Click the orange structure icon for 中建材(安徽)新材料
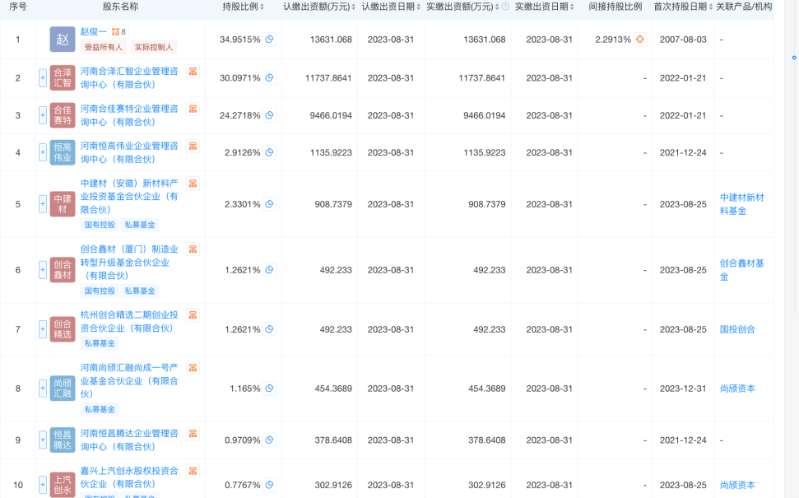799x498 pixels. pyautogui.click(x=193, y=182)
